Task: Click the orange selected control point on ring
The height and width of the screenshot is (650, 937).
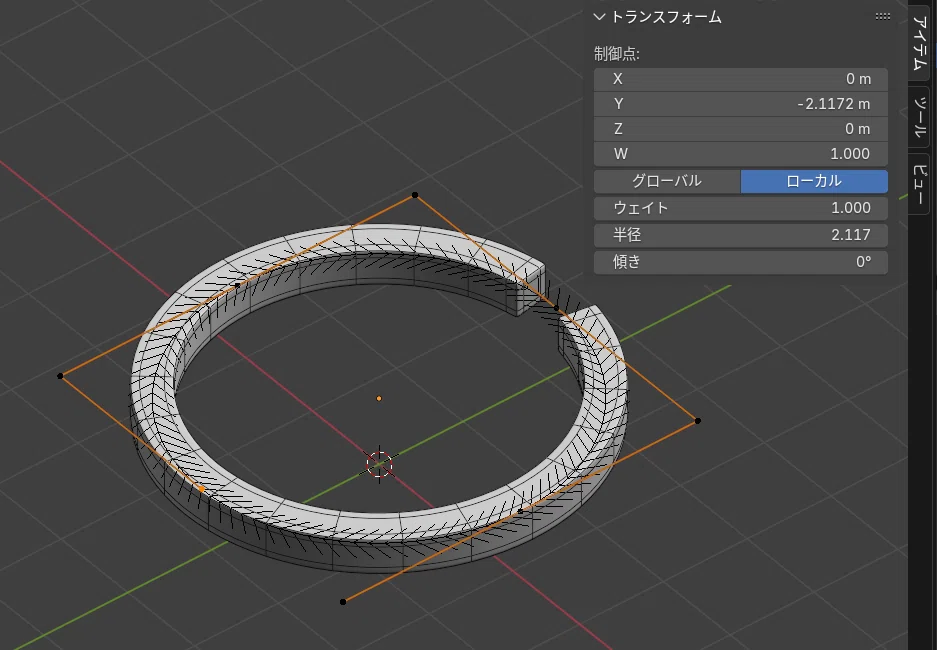Action: (x=202, y=489)
